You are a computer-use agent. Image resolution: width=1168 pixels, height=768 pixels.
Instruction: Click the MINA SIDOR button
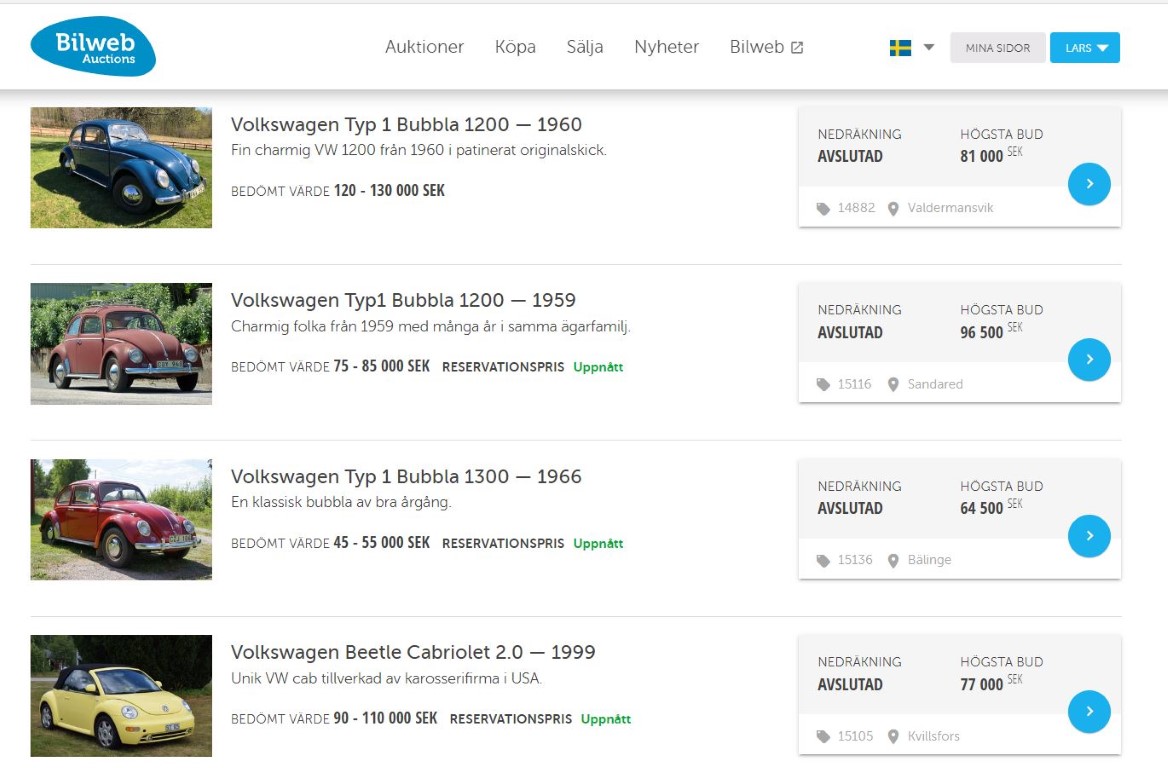coord(997,48)
